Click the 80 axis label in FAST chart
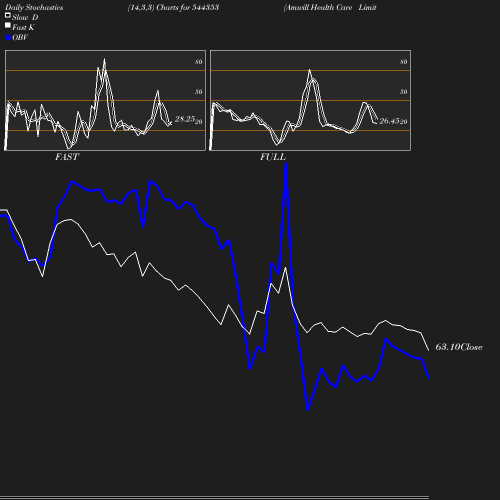Screen dimensions: 500x500 199,62
